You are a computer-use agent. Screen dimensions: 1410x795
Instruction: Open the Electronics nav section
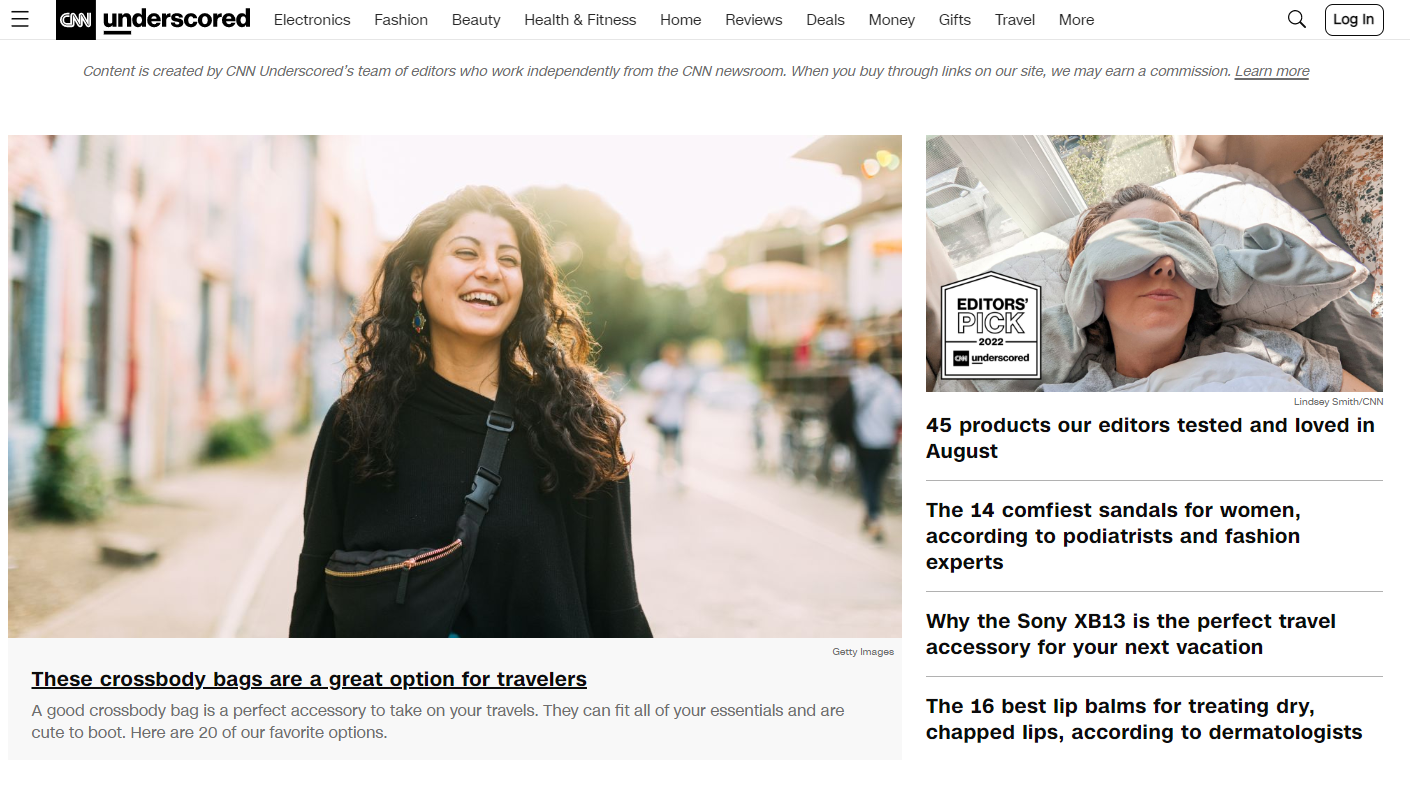pyautogui.click(x=312, y=20)
